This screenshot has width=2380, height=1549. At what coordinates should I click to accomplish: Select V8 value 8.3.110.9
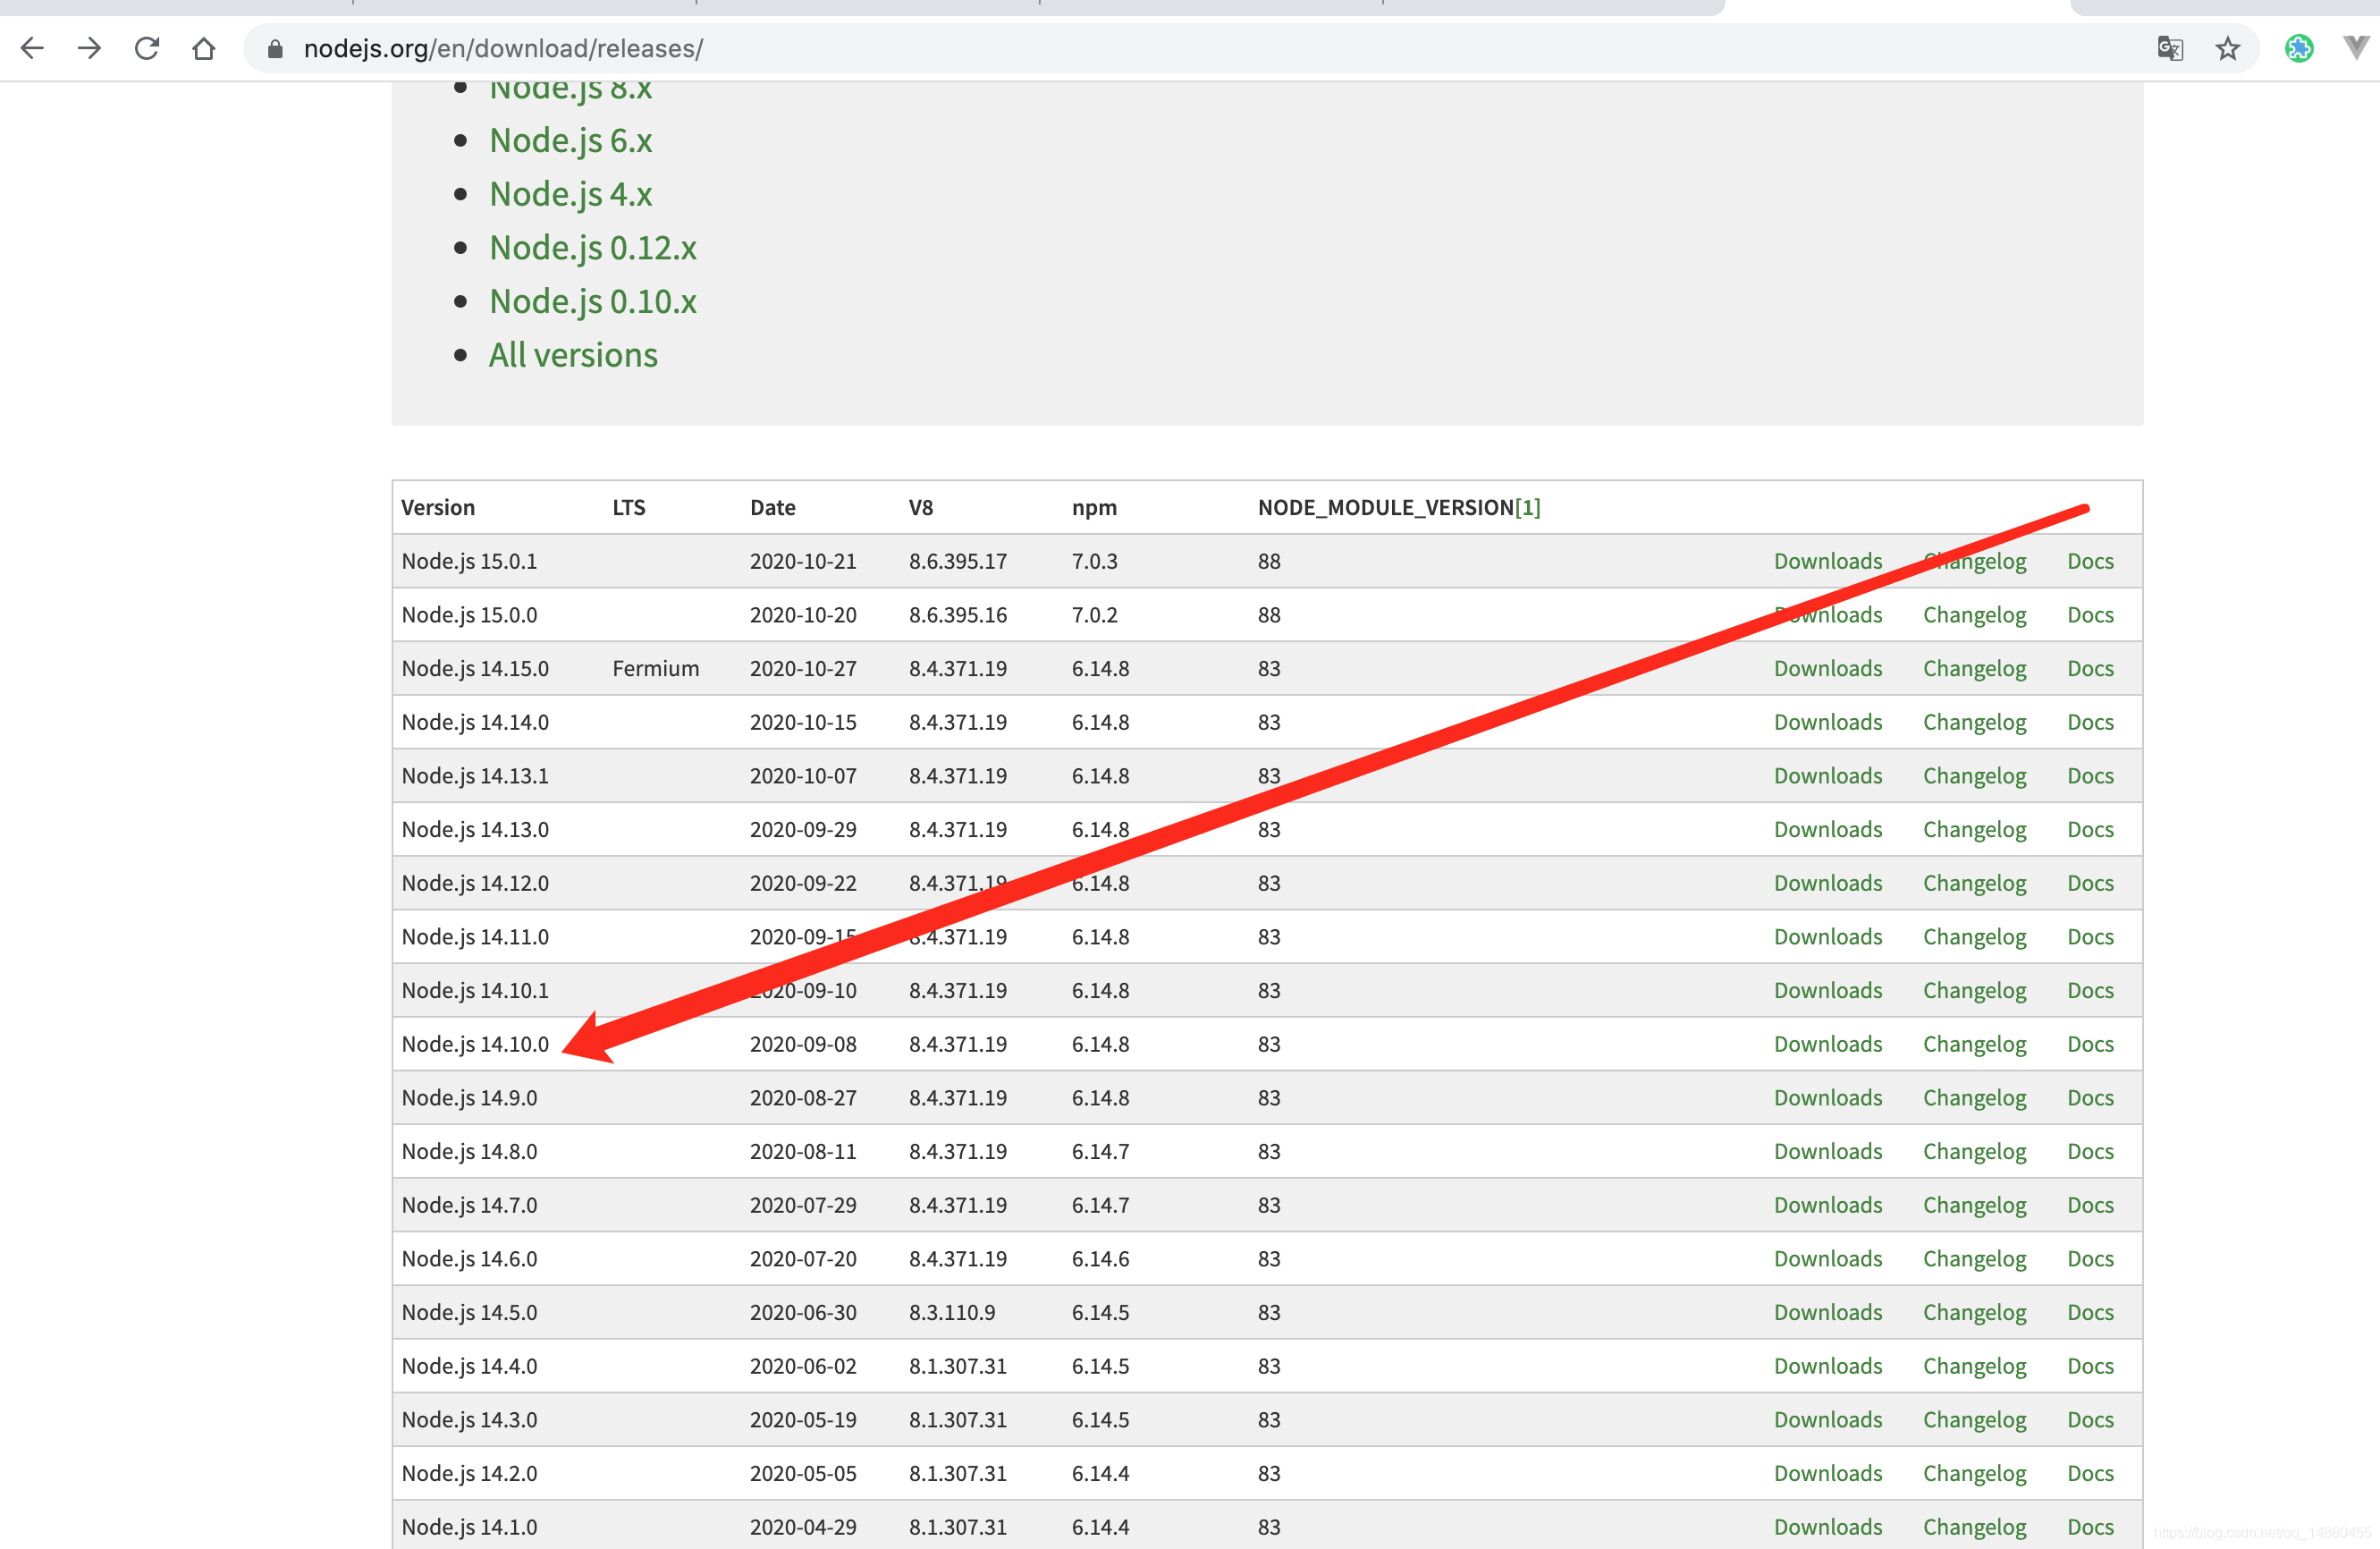pyautogui.click(x=951, y=1313)
